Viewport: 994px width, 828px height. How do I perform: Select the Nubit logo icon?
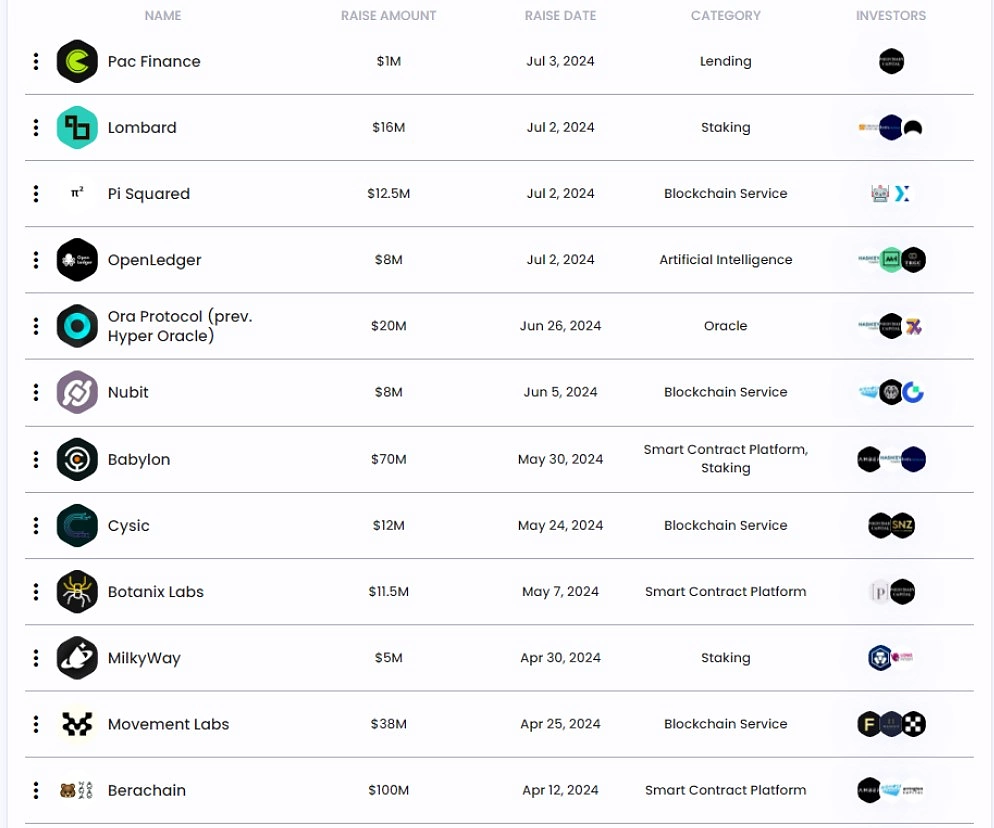[x=77, y=392]
